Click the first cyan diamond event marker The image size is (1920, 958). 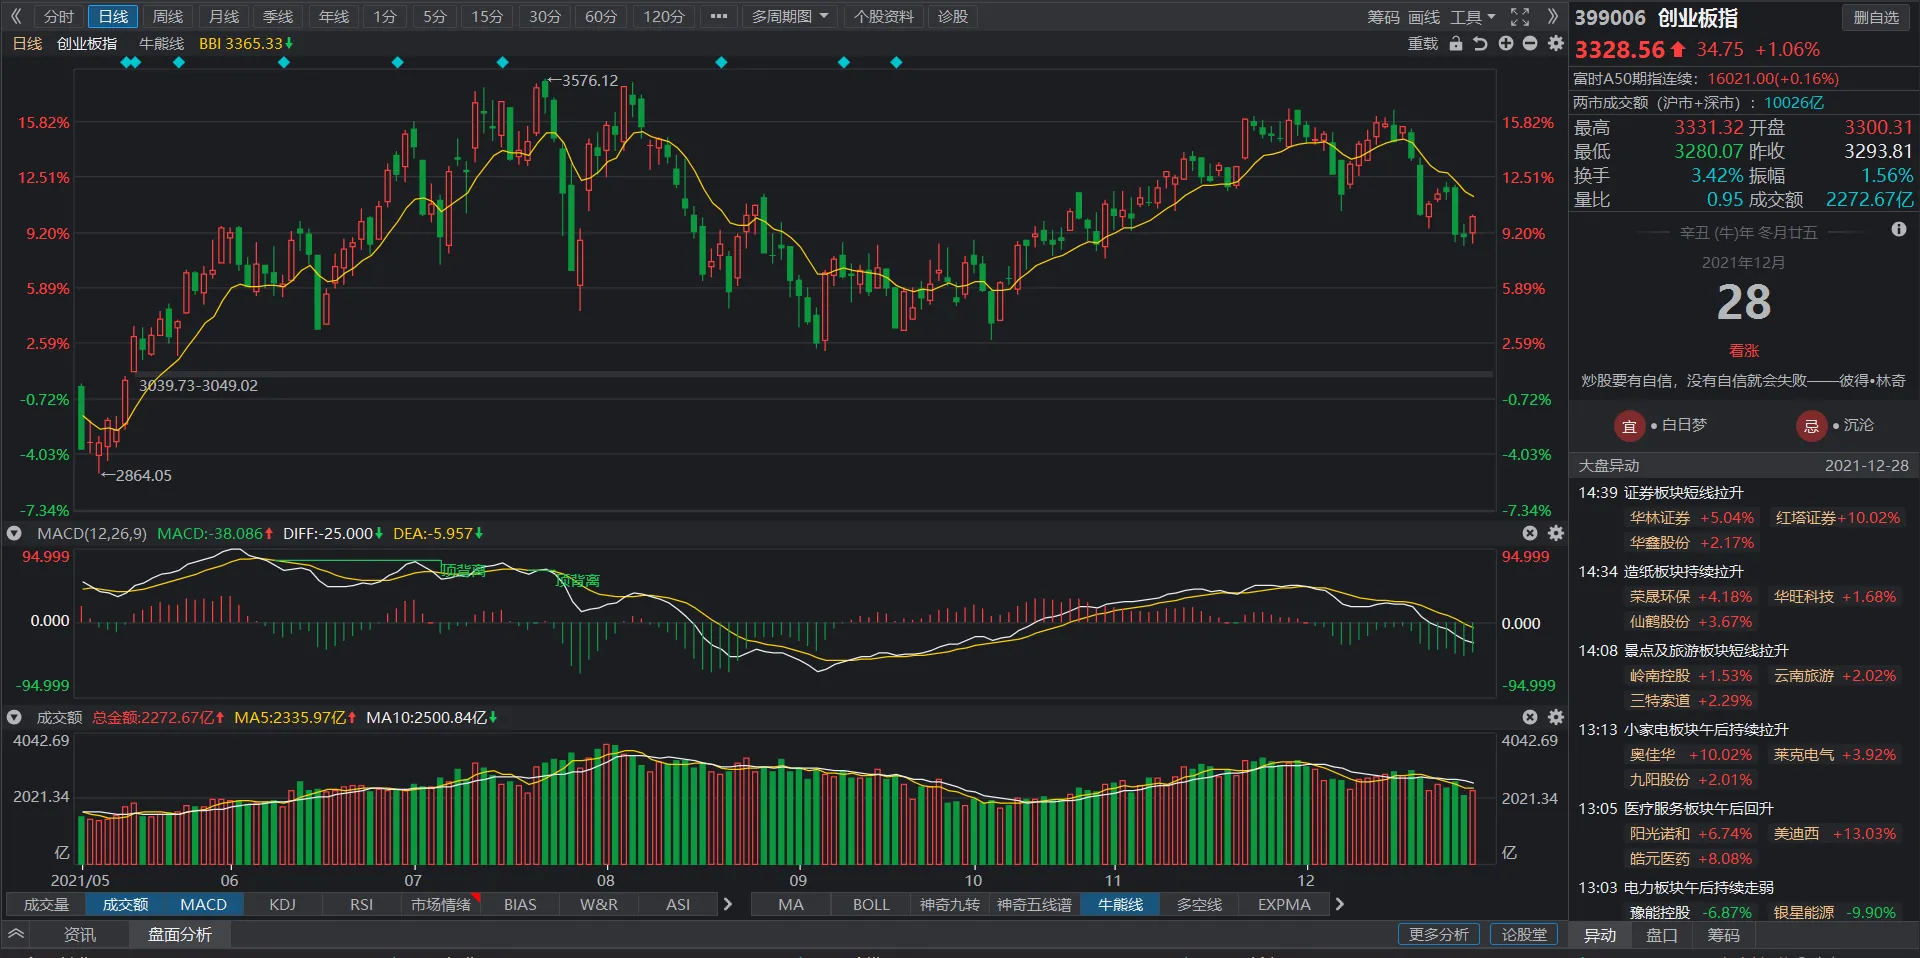point(126,62)
